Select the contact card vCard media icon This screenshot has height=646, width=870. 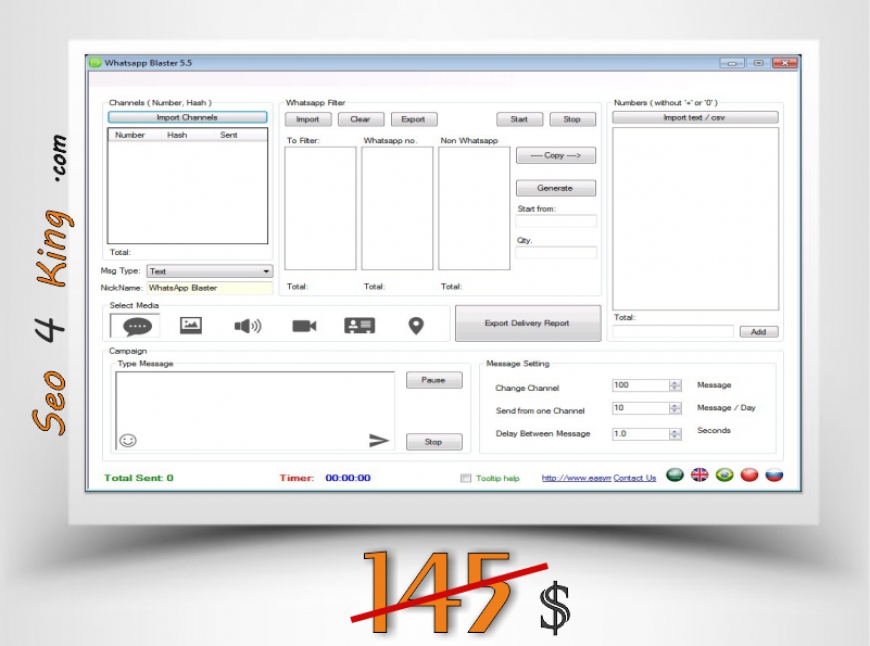pyautogui.click(x=360, y=326)
